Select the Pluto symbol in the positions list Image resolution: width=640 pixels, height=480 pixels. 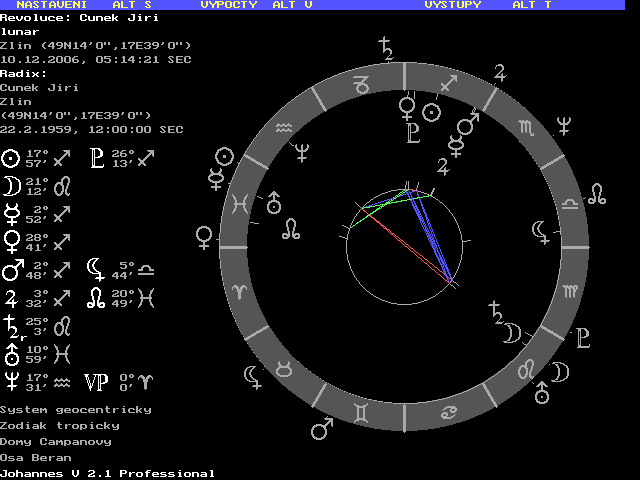point(97,157)
